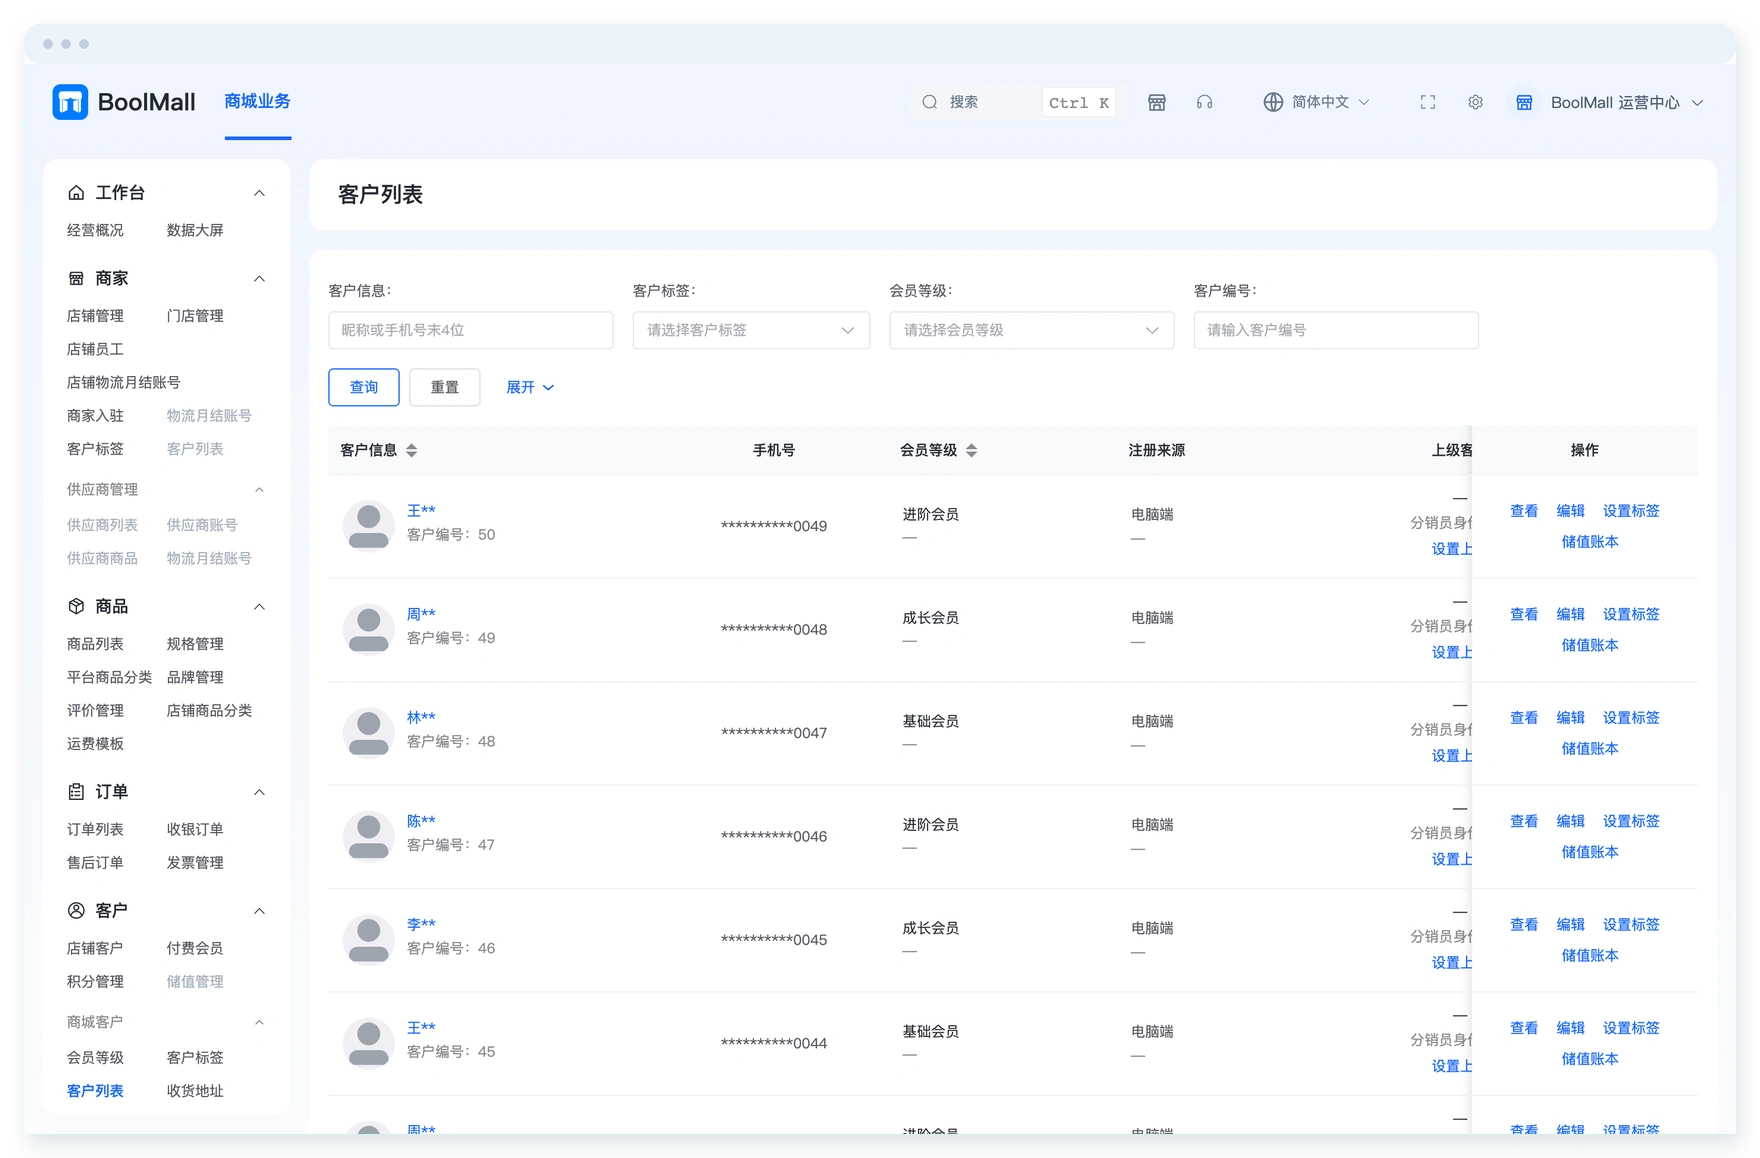Click avatar of customer number 50
The width and height of the screenshot is (1760, 1158).
pos(368,526)
